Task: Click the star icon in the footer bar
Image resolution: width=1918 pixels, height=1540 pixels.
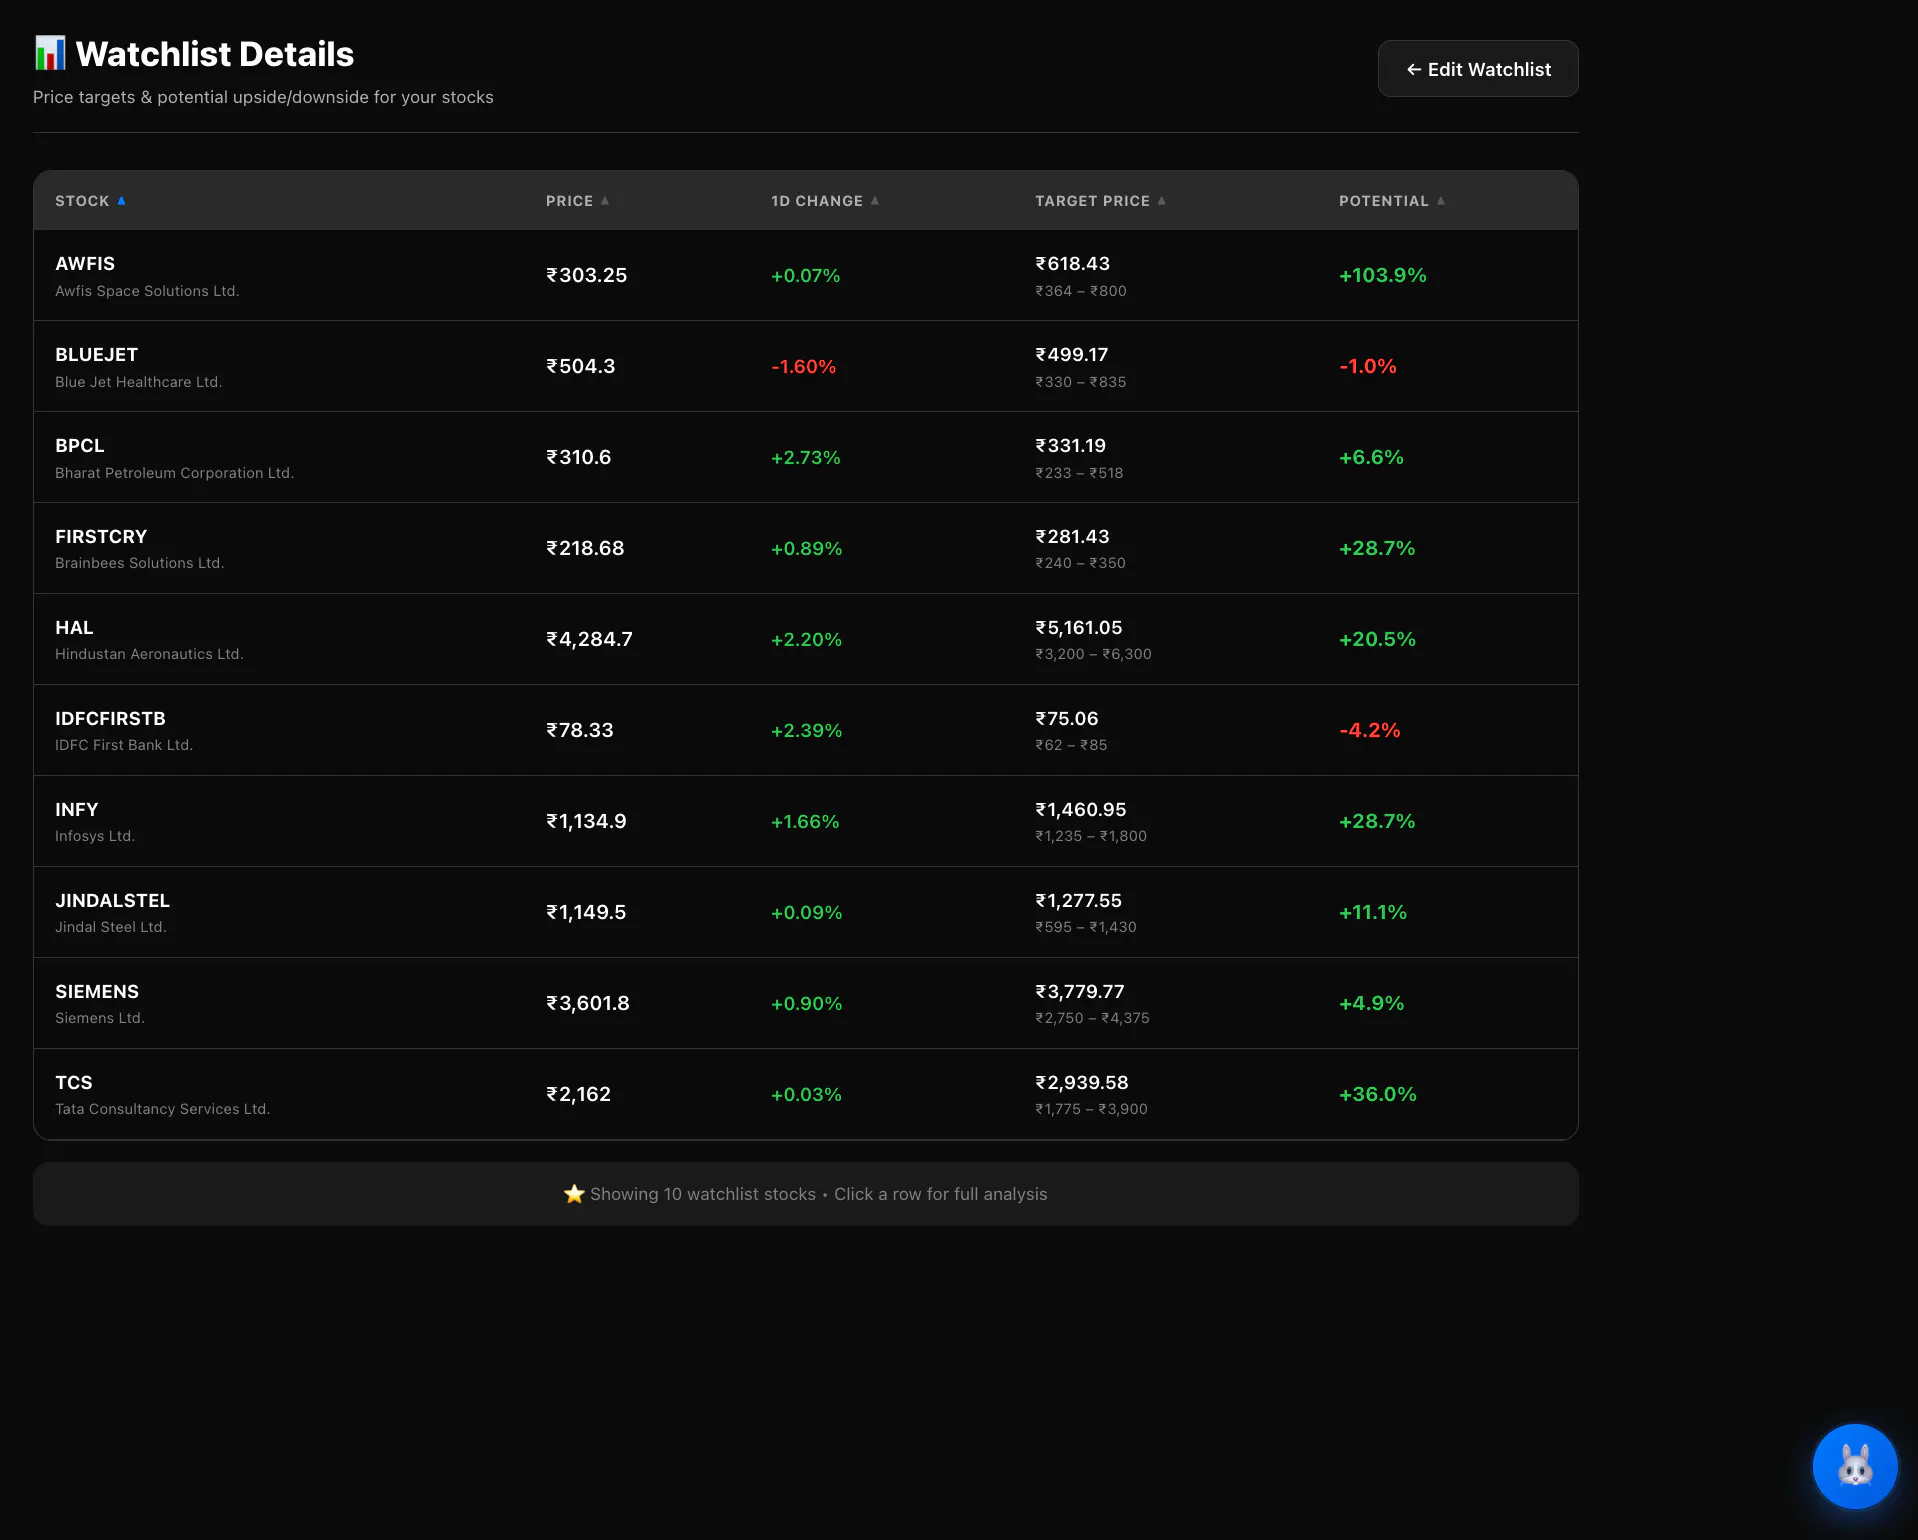Action: (x=574, y=1194)
